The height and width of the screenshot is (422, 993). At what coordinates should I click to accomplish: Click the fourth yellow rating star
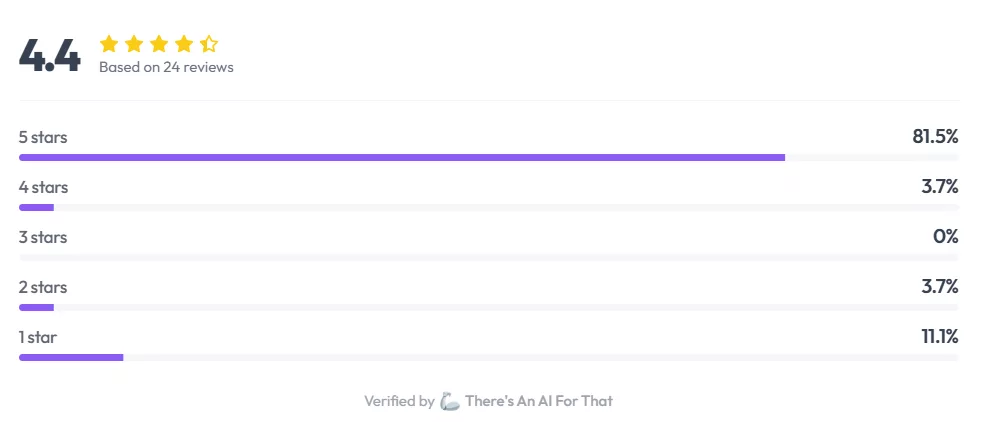pos(184,43)
